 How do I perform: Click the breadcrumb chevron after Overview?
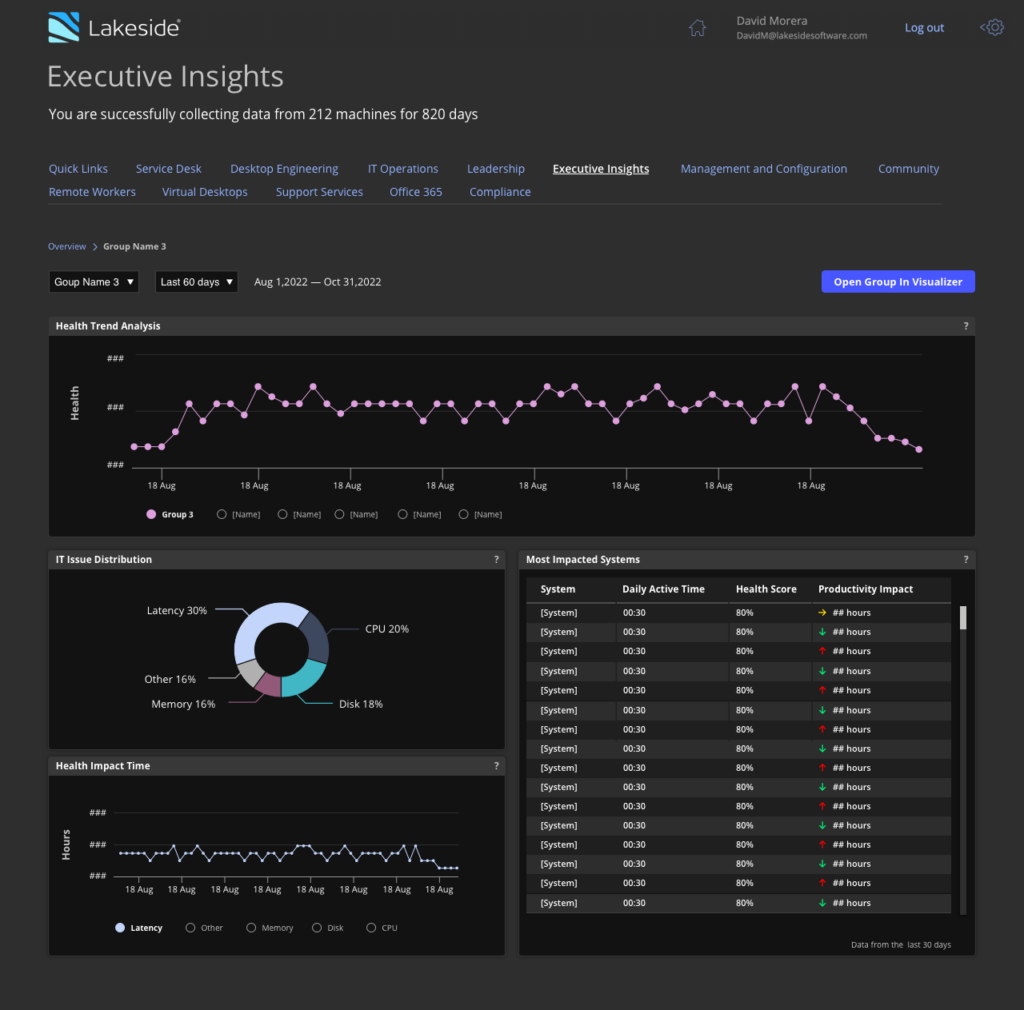95,247
